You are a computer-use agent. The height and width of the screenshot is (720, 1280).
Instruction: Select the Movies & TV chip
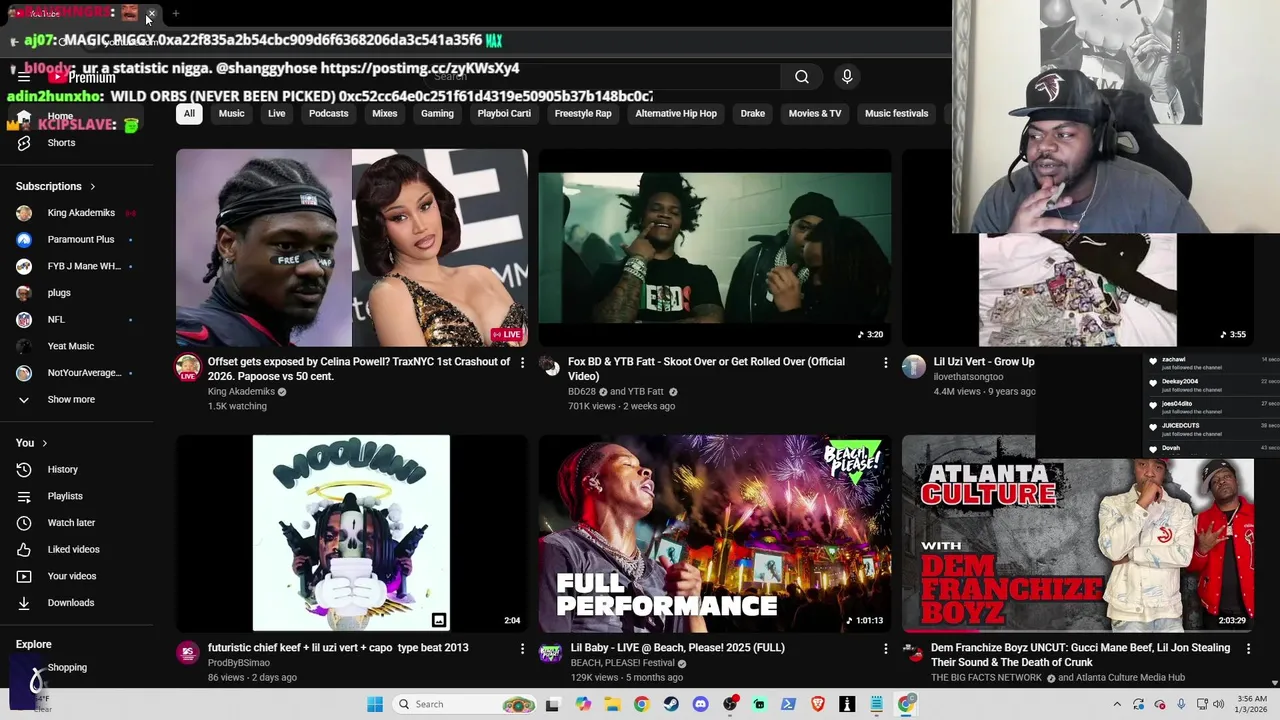[x=815, y=113]
